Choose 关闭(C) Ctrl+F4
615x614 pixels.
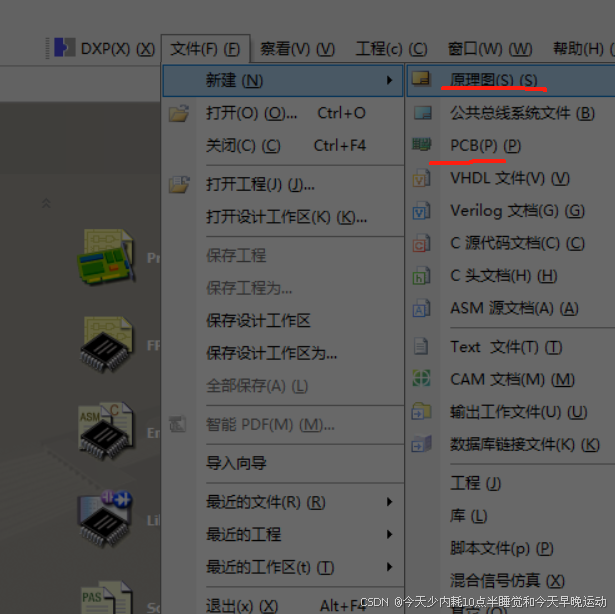click(x=283, y=146)
